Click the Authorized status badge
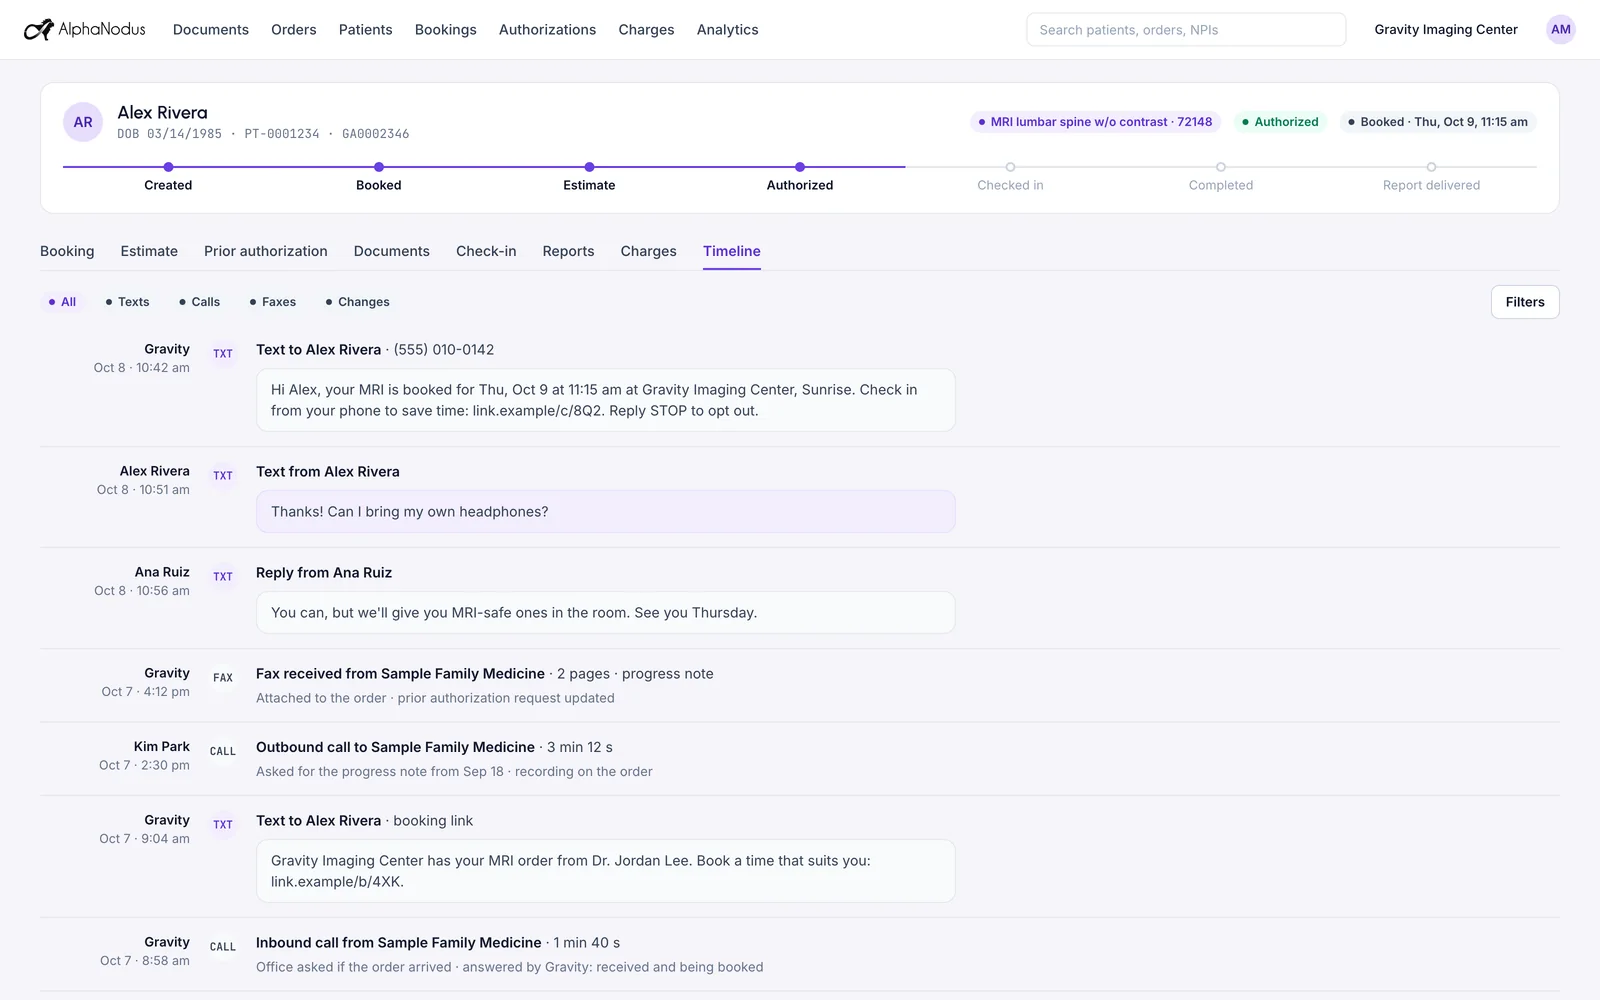Screen dimensions: 1600x1000 (1280, 122)
